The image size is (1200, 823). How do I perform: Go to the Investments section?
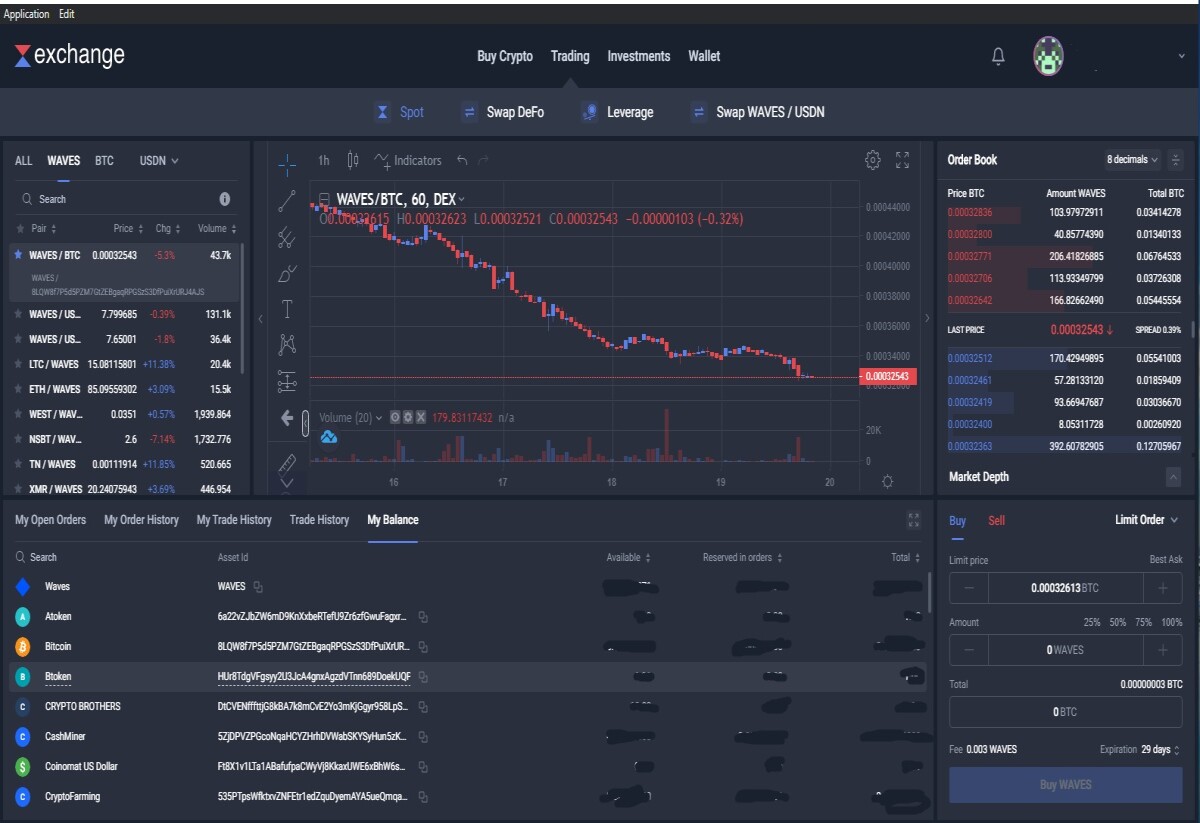click(638, 56)
